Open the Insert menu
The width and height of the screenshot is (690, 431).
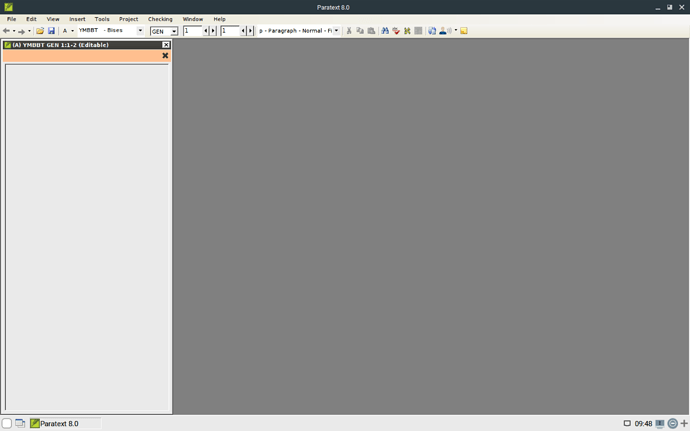77,19
